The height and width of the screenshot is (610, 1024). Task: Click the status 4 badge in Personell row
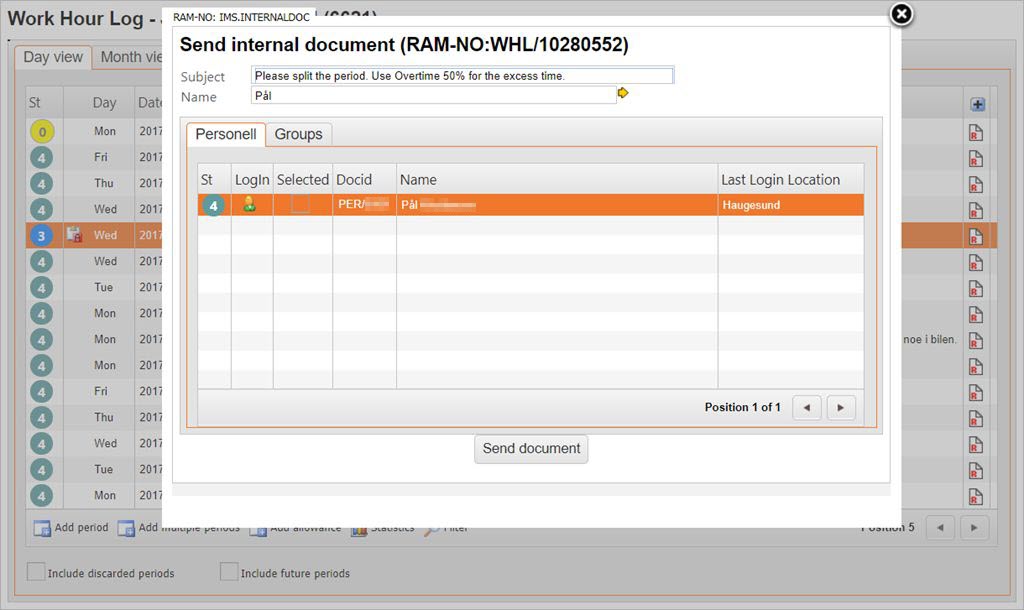pyautogui.click(x=212, y=206)
